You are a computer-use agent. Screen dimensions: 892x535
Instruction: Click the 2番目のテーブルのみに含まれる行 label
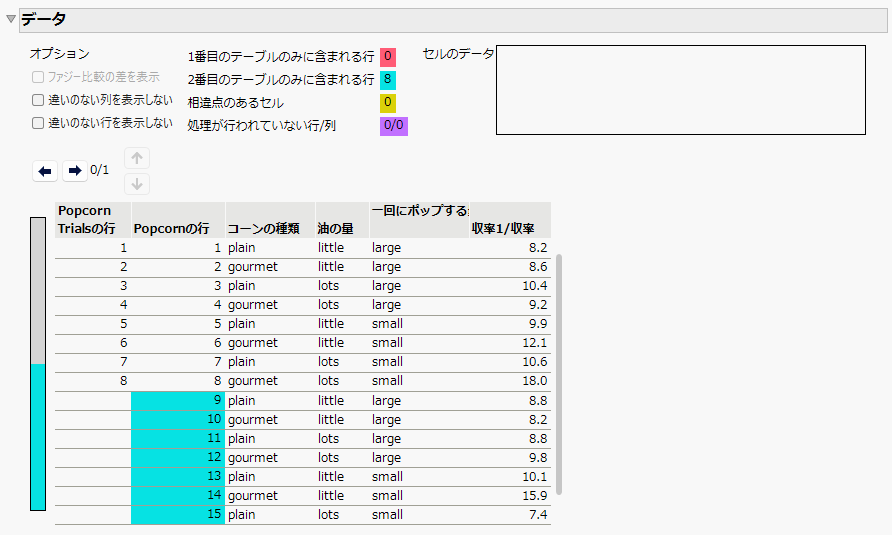281,80
